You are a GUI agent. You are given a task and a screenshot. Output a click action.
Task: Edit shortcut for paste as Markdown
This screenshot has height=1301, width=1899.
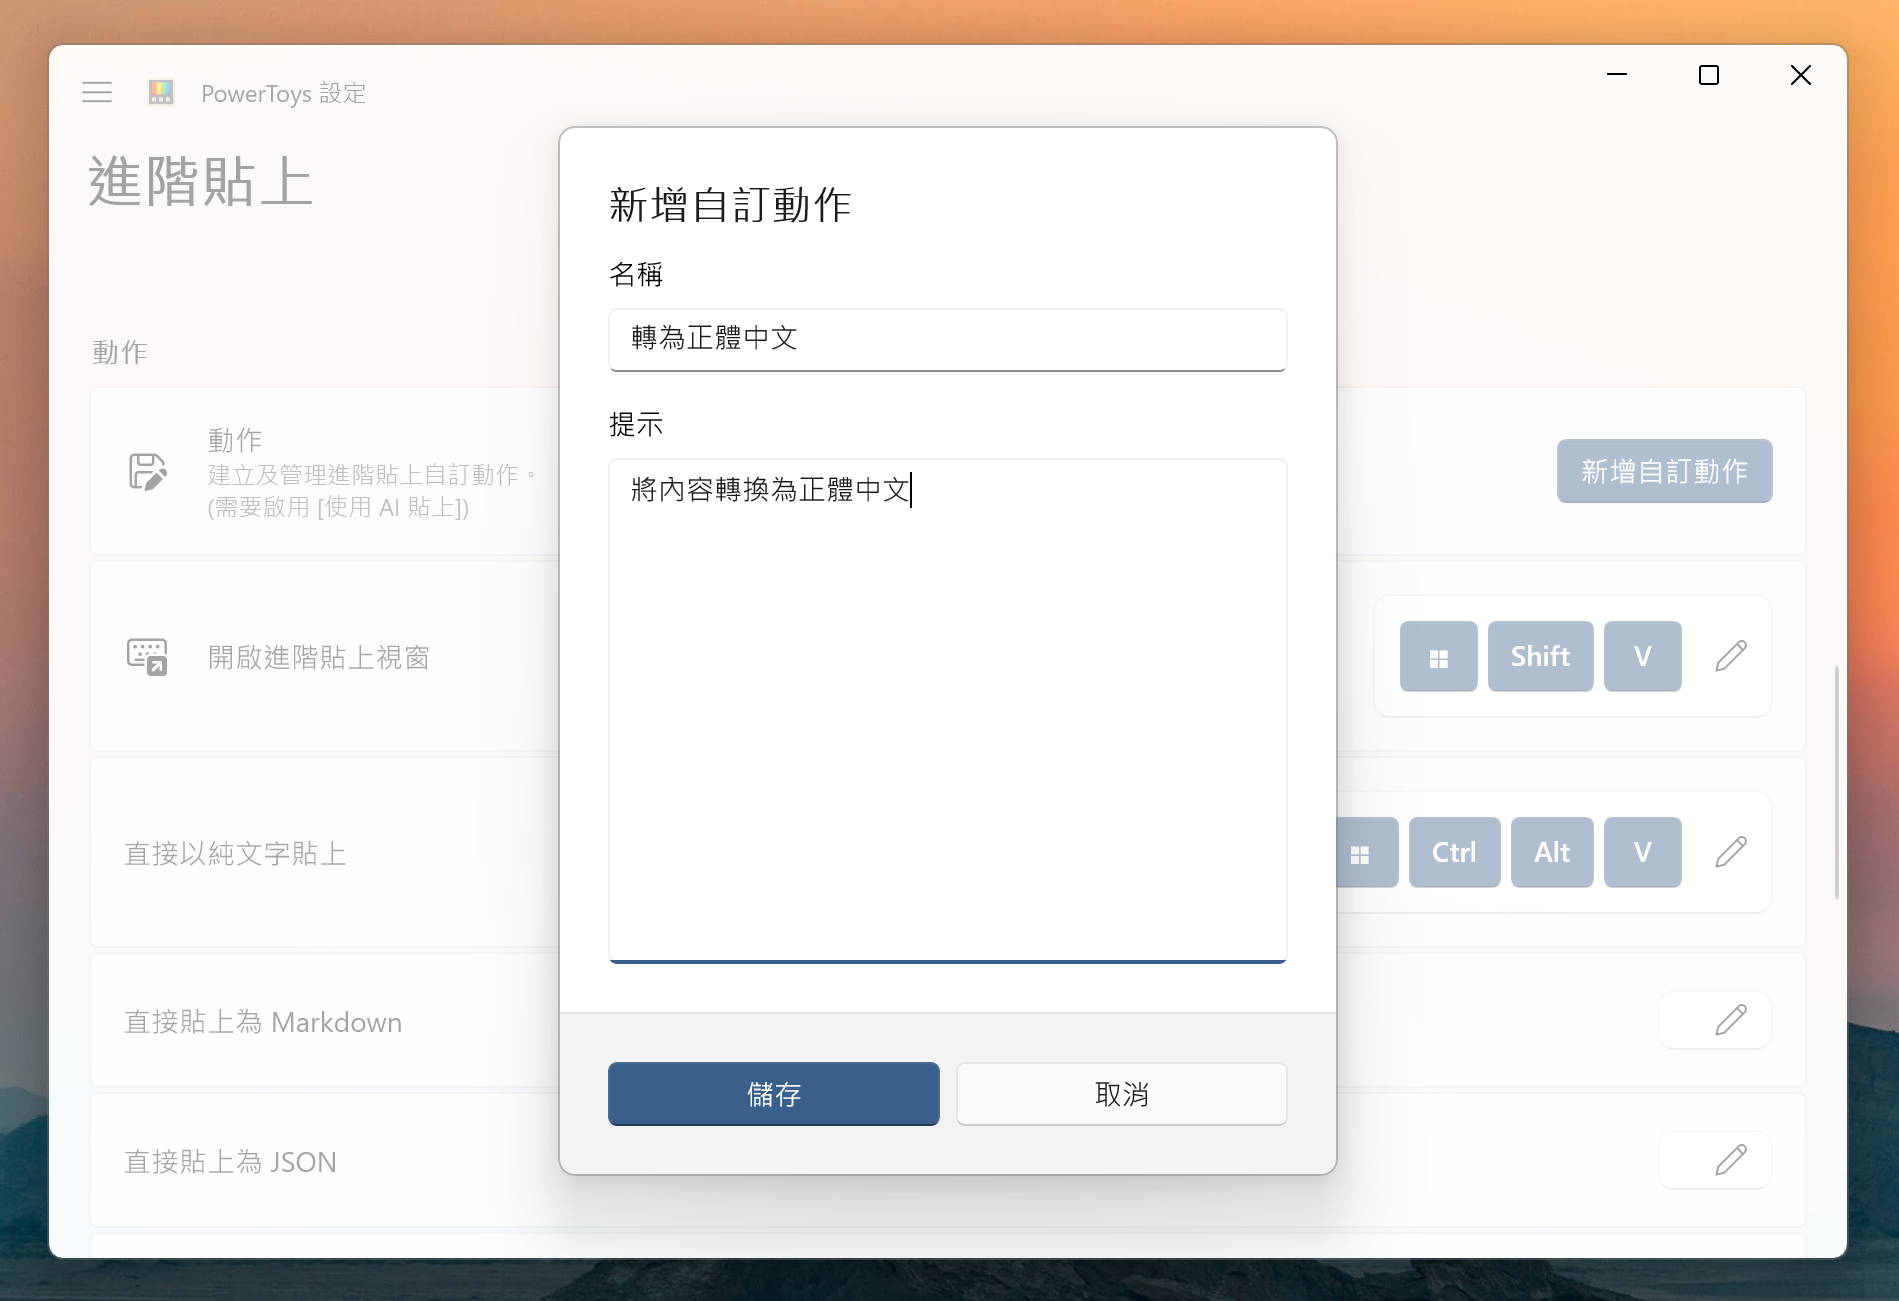tap(1731, 1020)
